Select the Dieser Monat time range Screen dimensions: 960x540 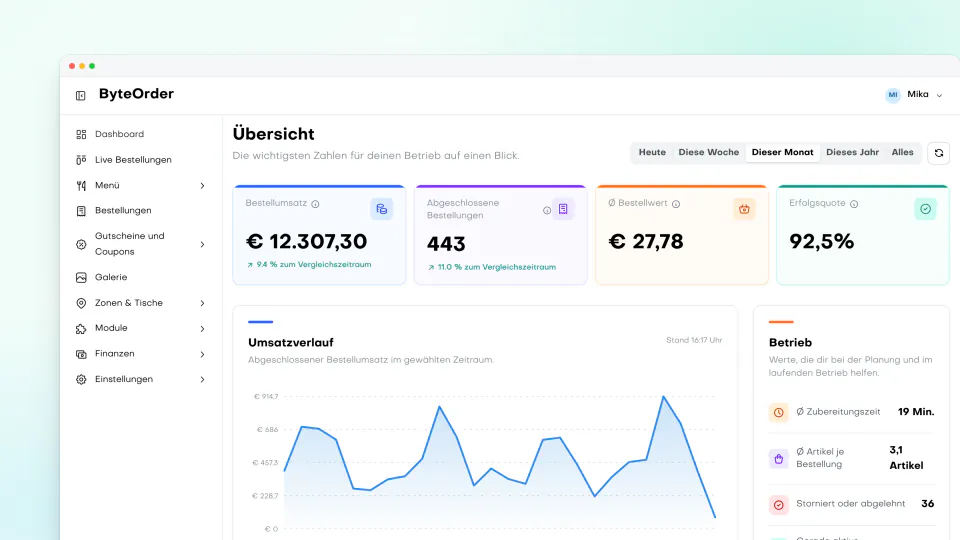[x=782, y=152]
